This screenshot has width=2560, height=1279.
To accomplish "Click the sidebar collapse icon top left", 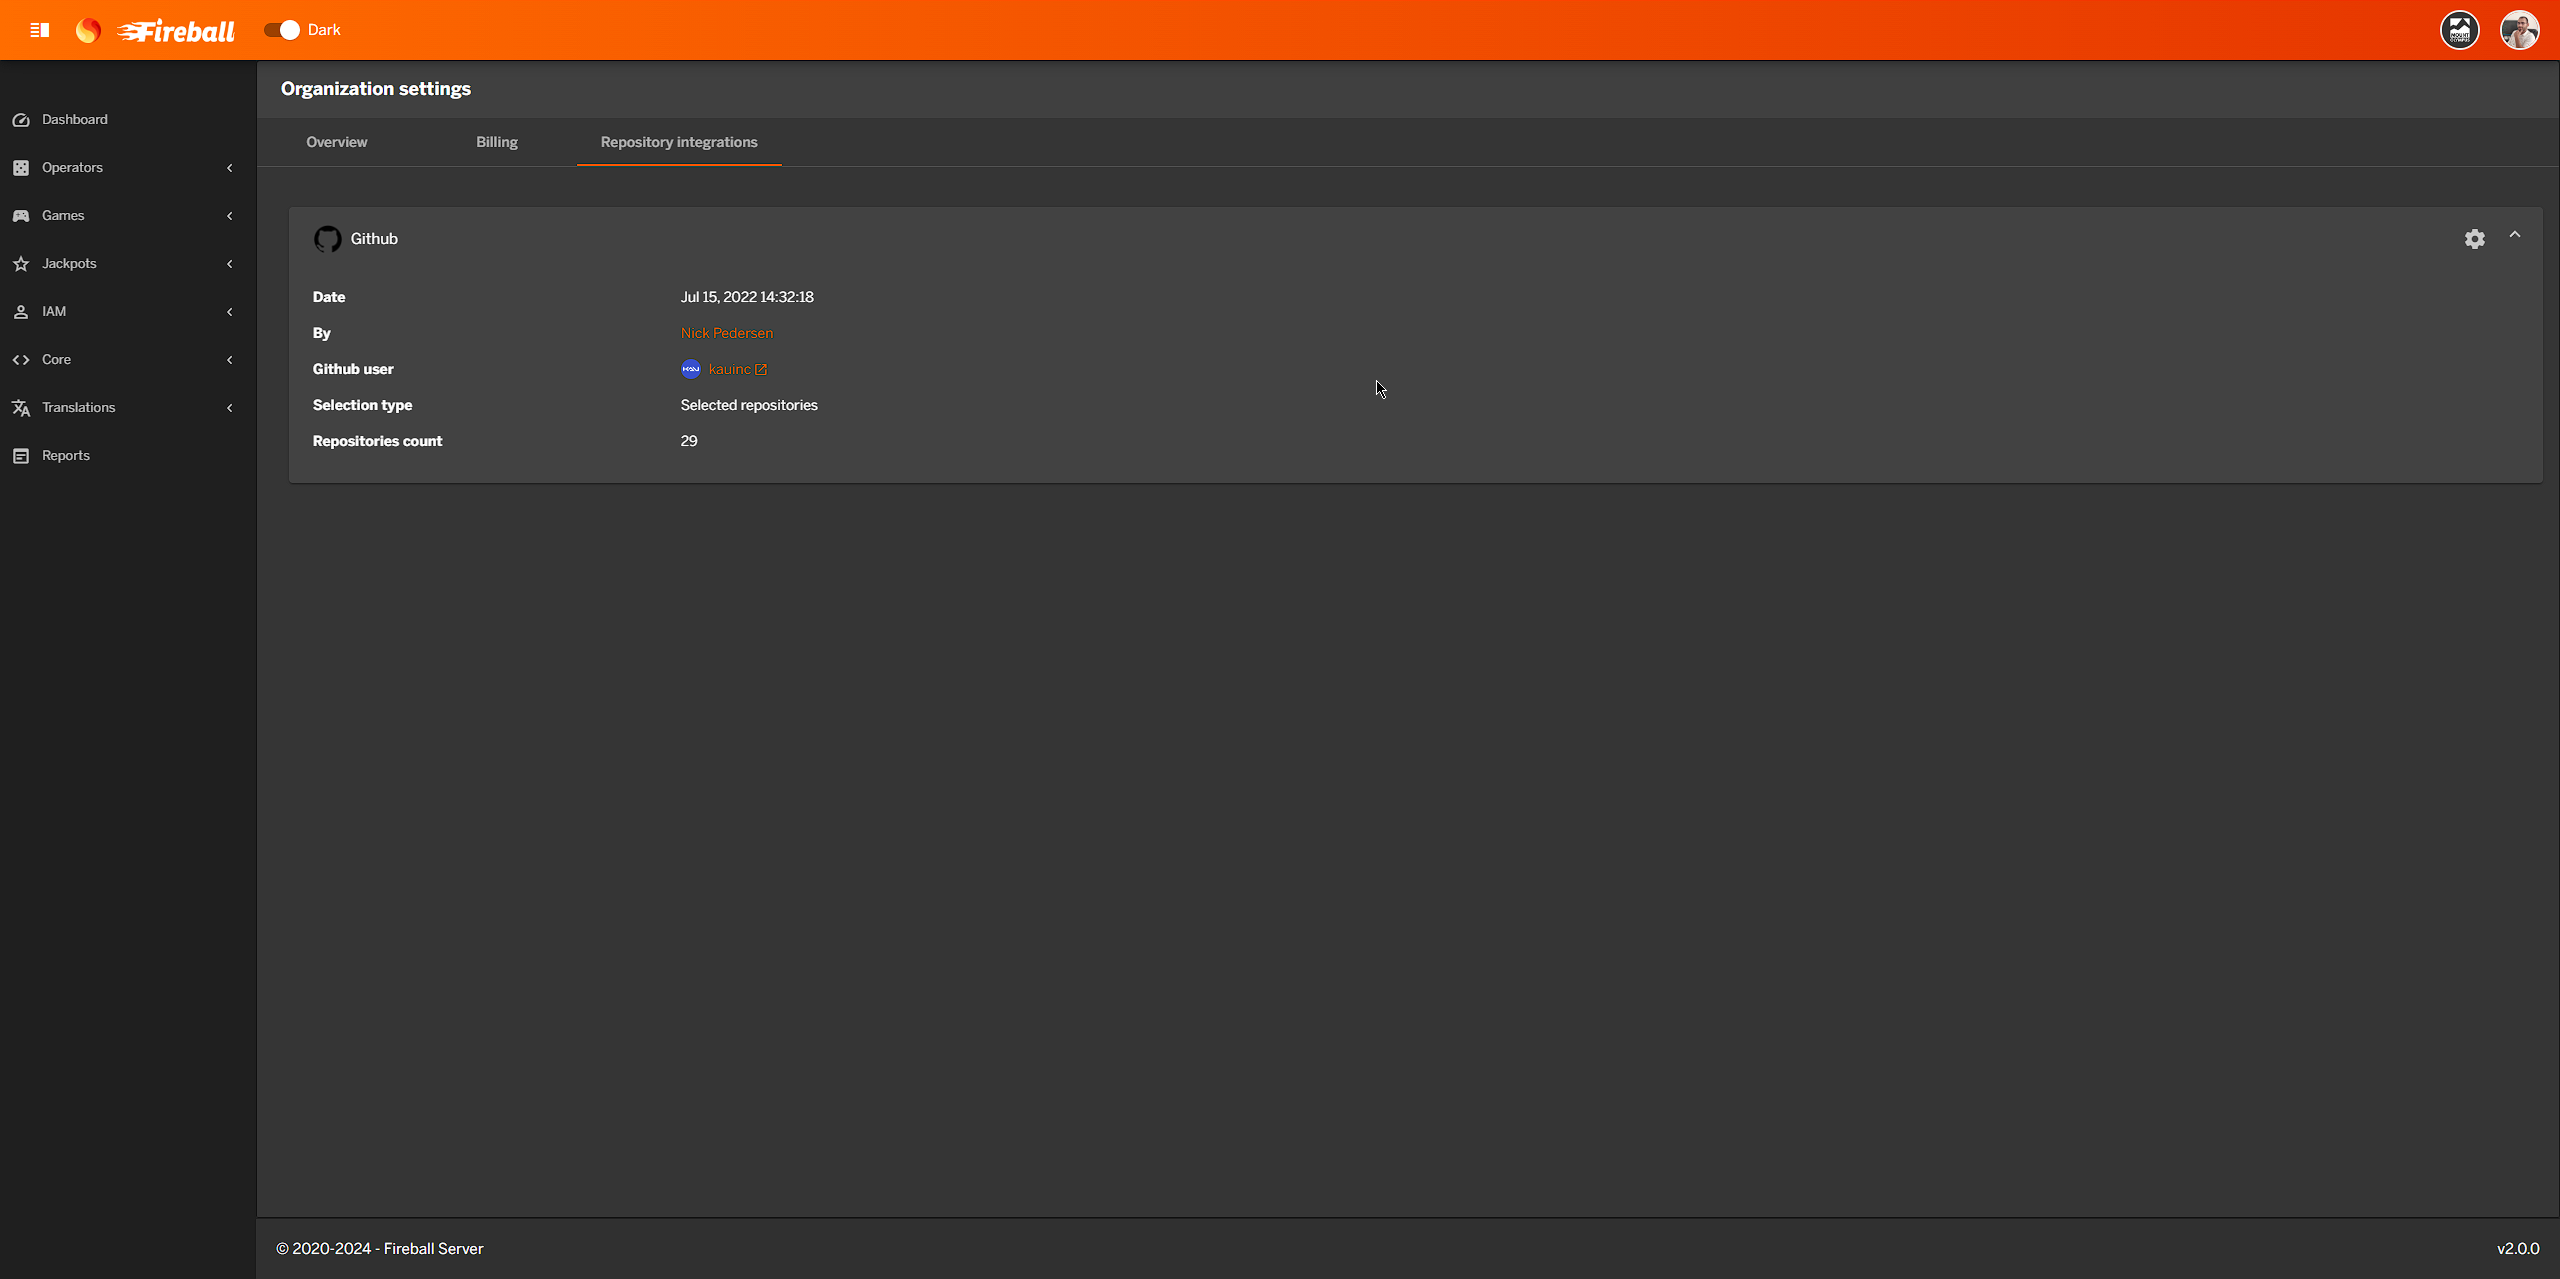I will click(x=40, y=29).
